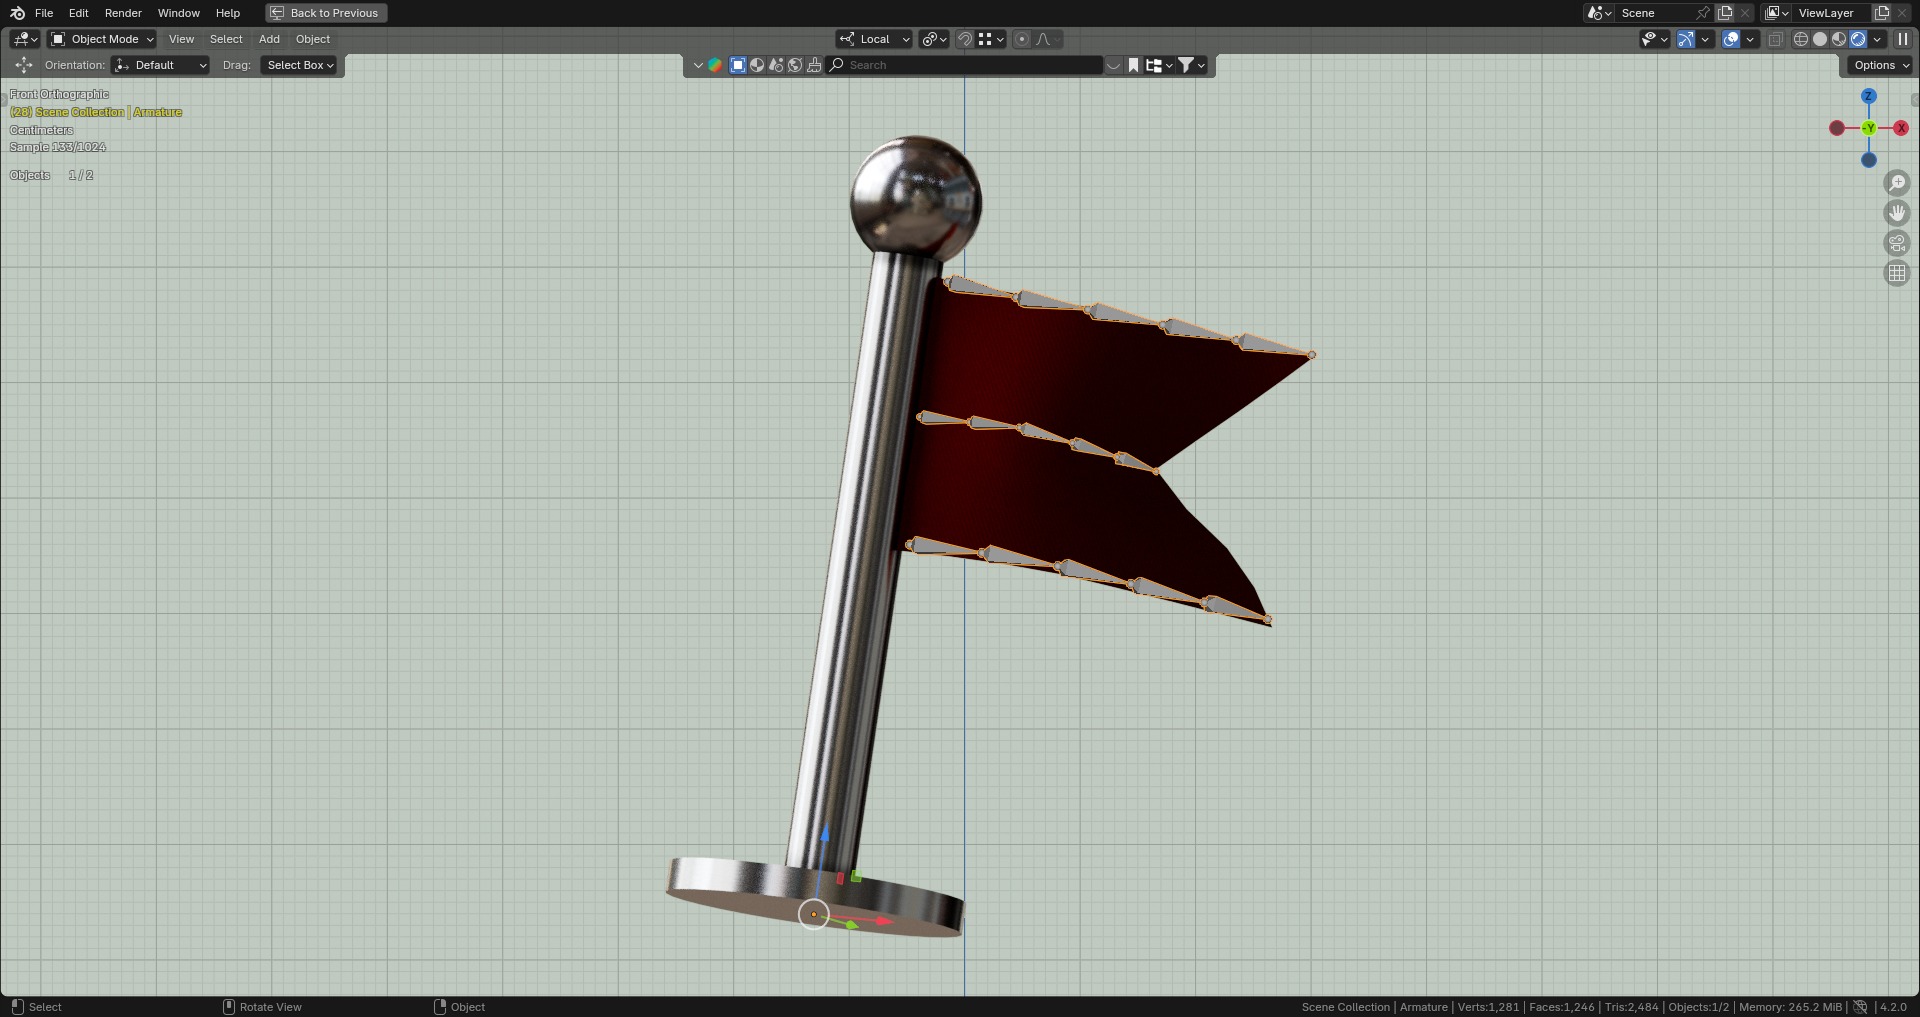Click the red X axis gizmo
This screenshot has width=1920, height=1017.
click(1901, 128)
